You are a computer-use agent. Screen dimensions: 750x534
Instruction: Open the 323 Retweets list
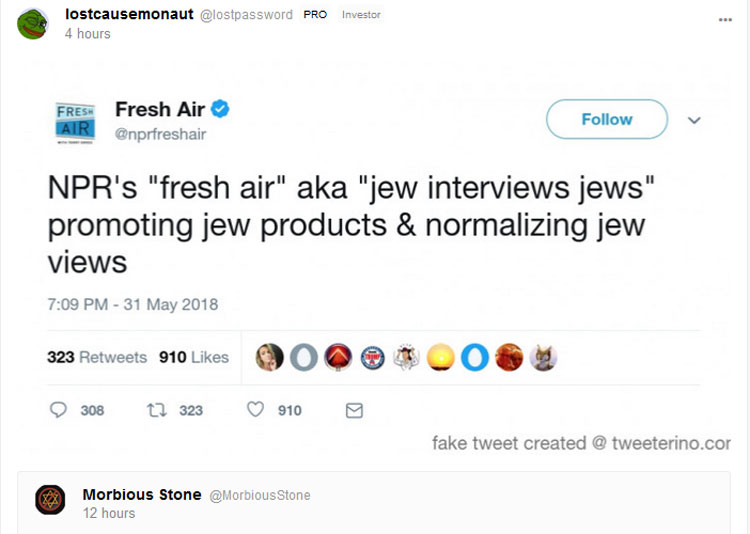pyautogui.click(x=97, y=357)
